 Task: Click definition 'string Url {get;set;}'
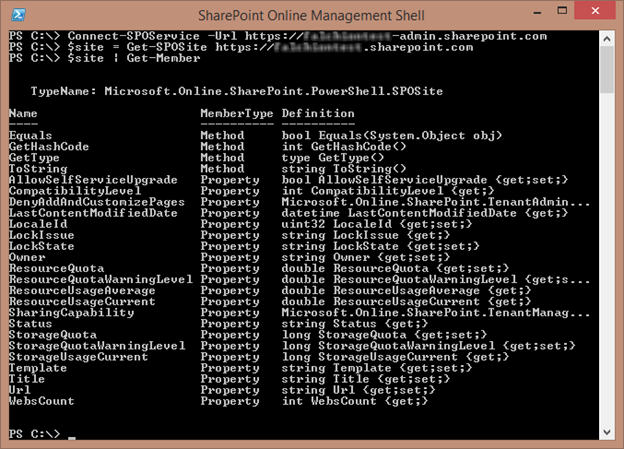pyautogui.click(x=359, y=390)
